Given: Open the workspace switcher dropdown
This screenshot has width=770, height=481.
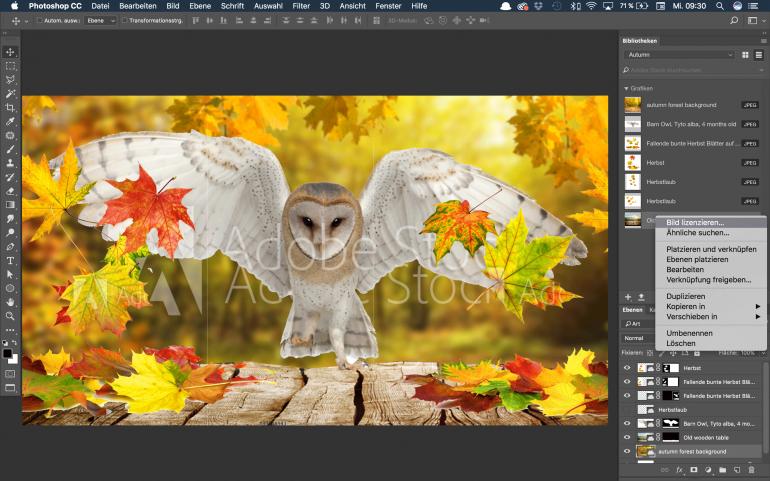Looking at the screenshot, I should [x=755, y=21].
